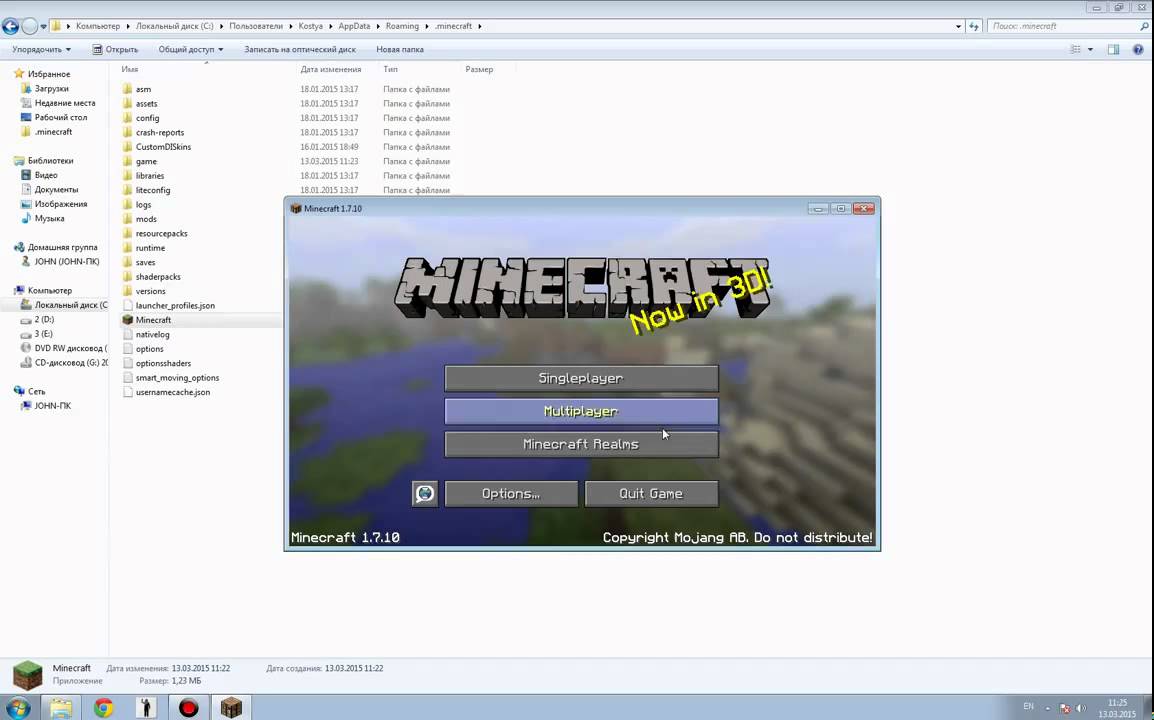Expand the address bar history dropdown
The width and height of the screenshot is (1154, 720).
click(x=957, y=26)
